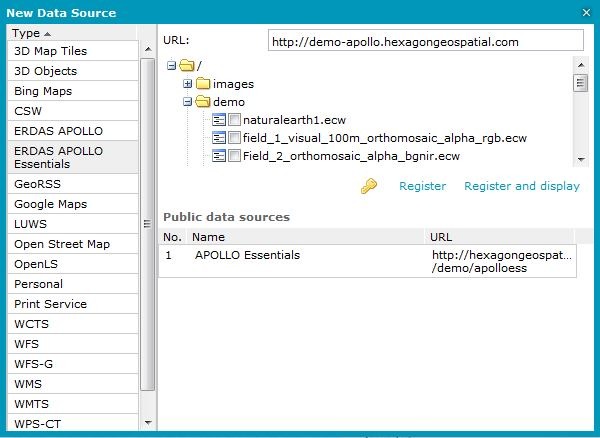Collapse the root tree node
Image resolution: width=600 pixels, height=438 pixels.
click(x=171, y=66)
